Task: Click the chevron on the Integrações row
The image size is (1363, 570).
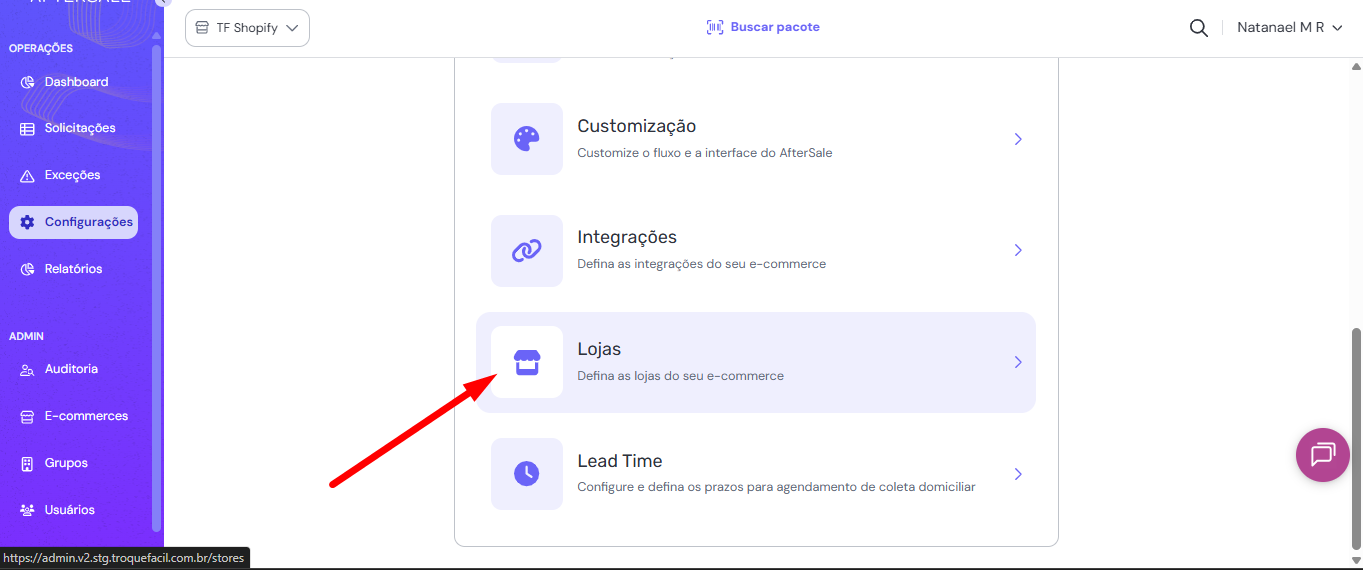Action: coord(1018,251)
